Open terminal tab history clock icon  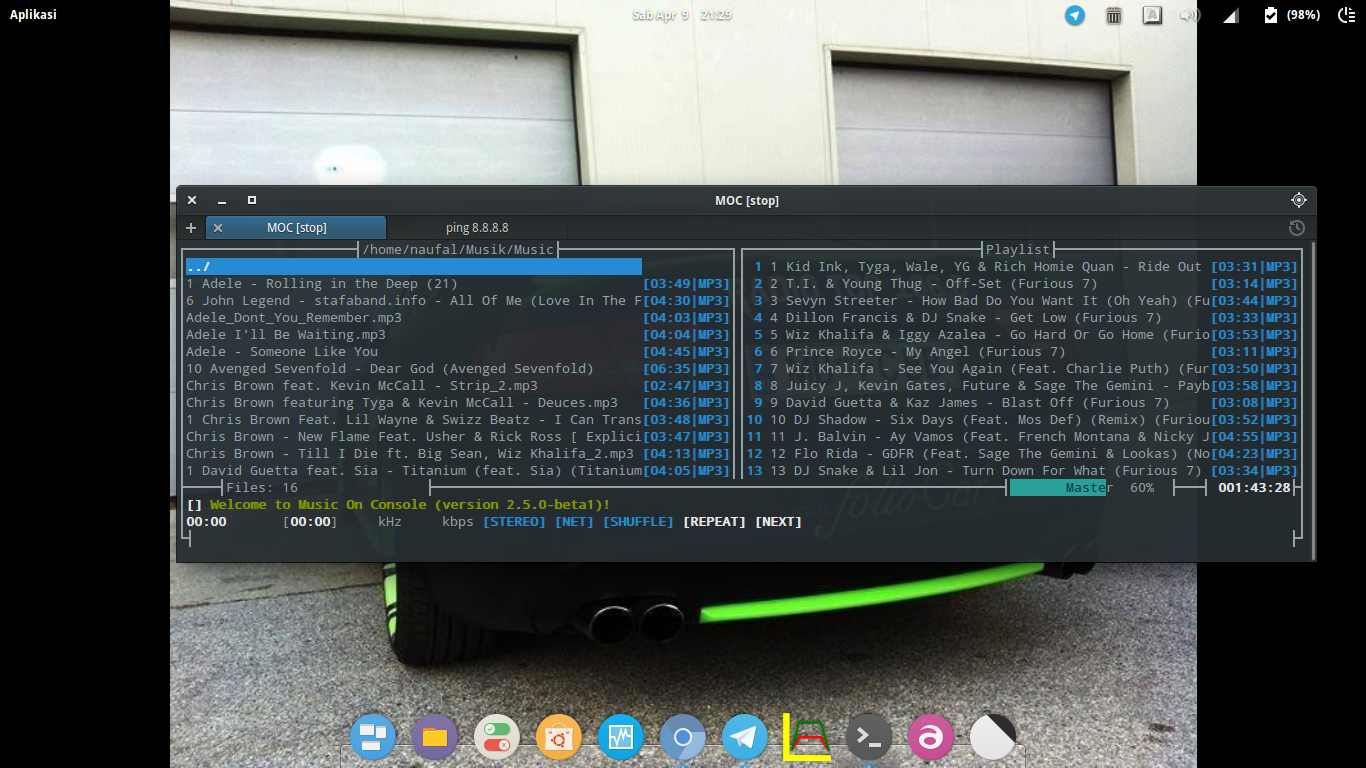[x=1297, y=228]
